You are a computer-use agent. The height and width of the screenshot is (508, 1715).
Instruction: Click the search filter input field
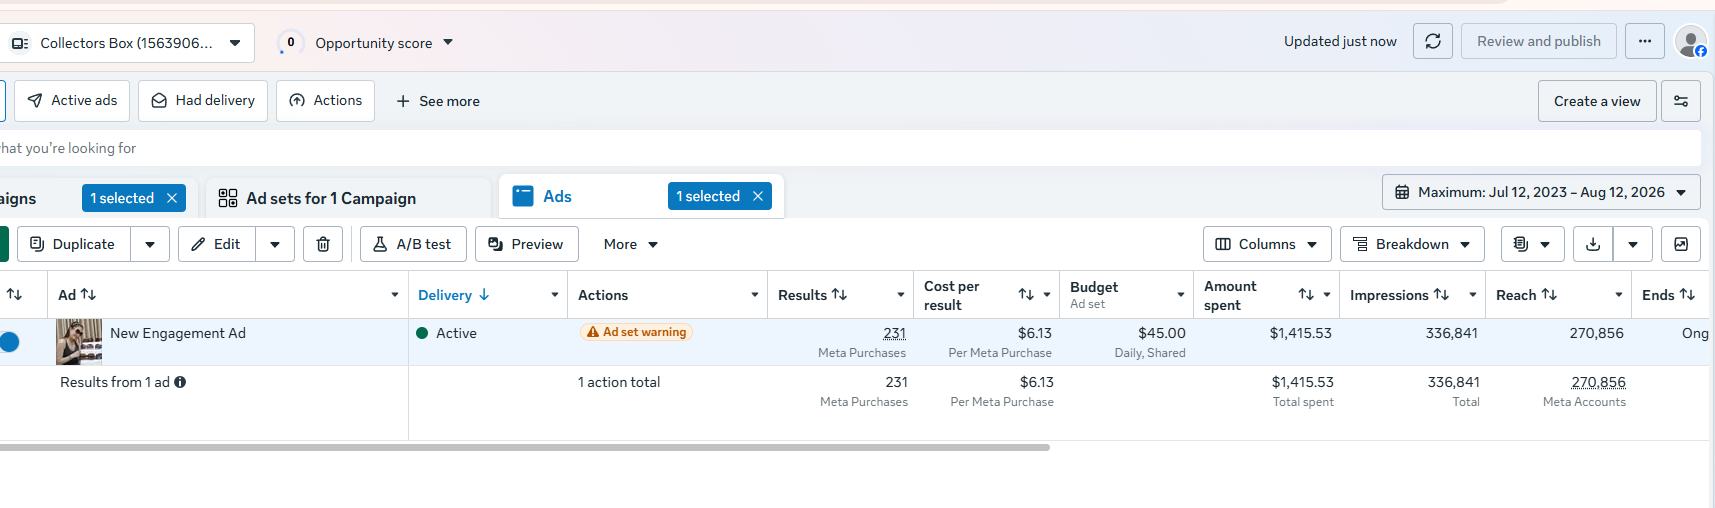pyautogui.click(x=850, y=148)
